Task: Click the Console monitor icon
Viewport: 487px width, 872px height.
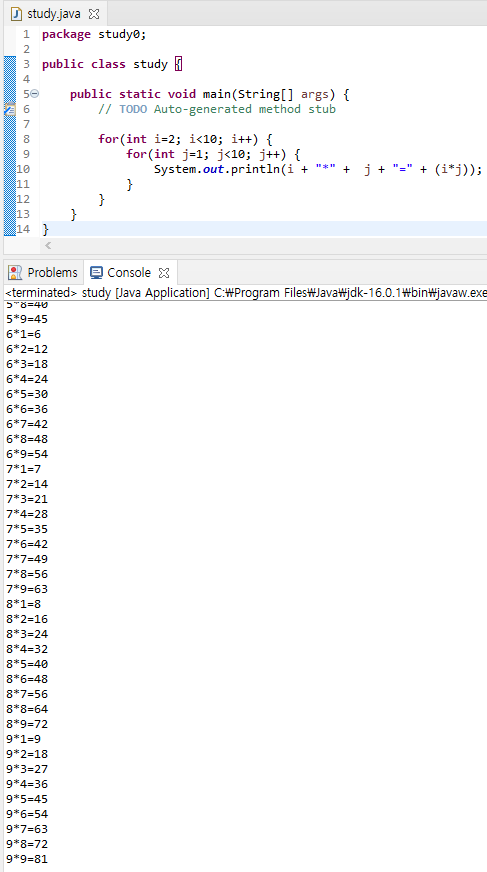Action: click(x=96, y=272)
